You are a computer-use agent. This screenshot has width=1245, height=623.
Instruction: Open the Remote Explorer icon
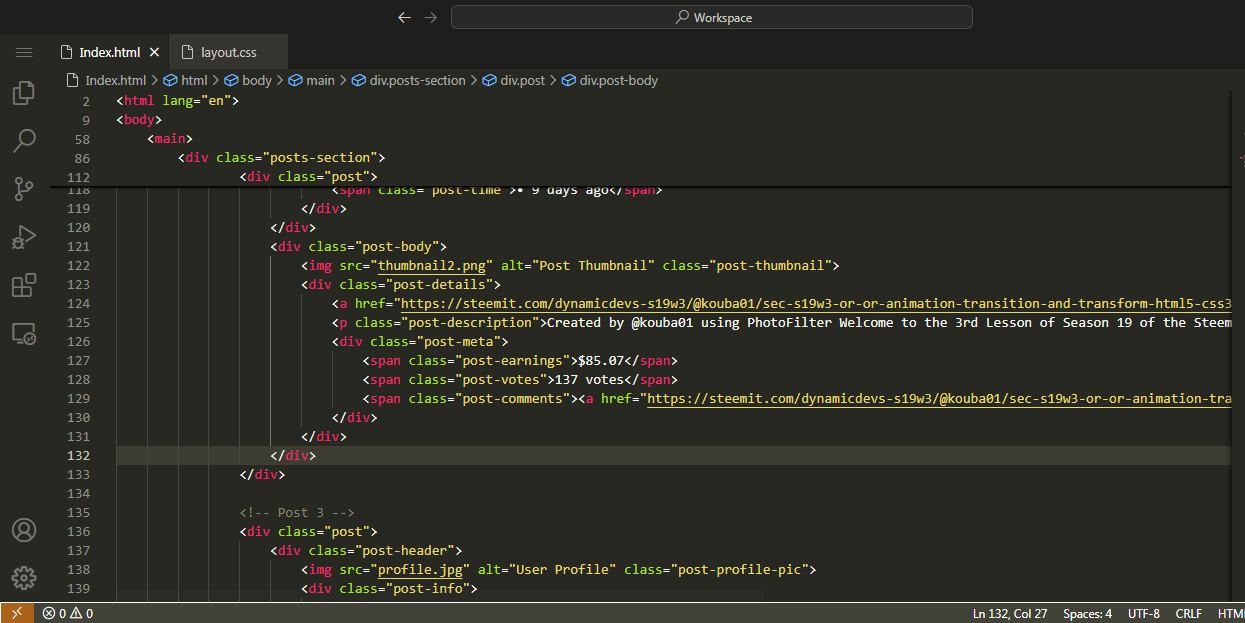pos(24,333)
